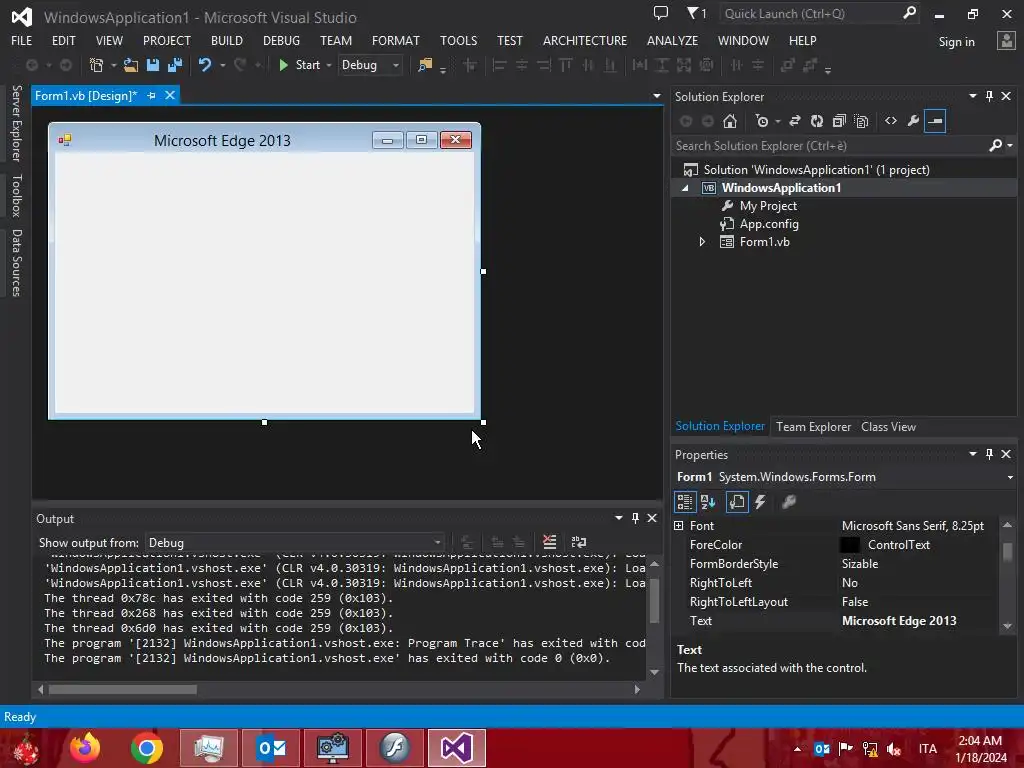This screenshot has width=1024, height=768.
Task: Collapse the WindowsApplication1 project node
Action: tap(685, 188)
